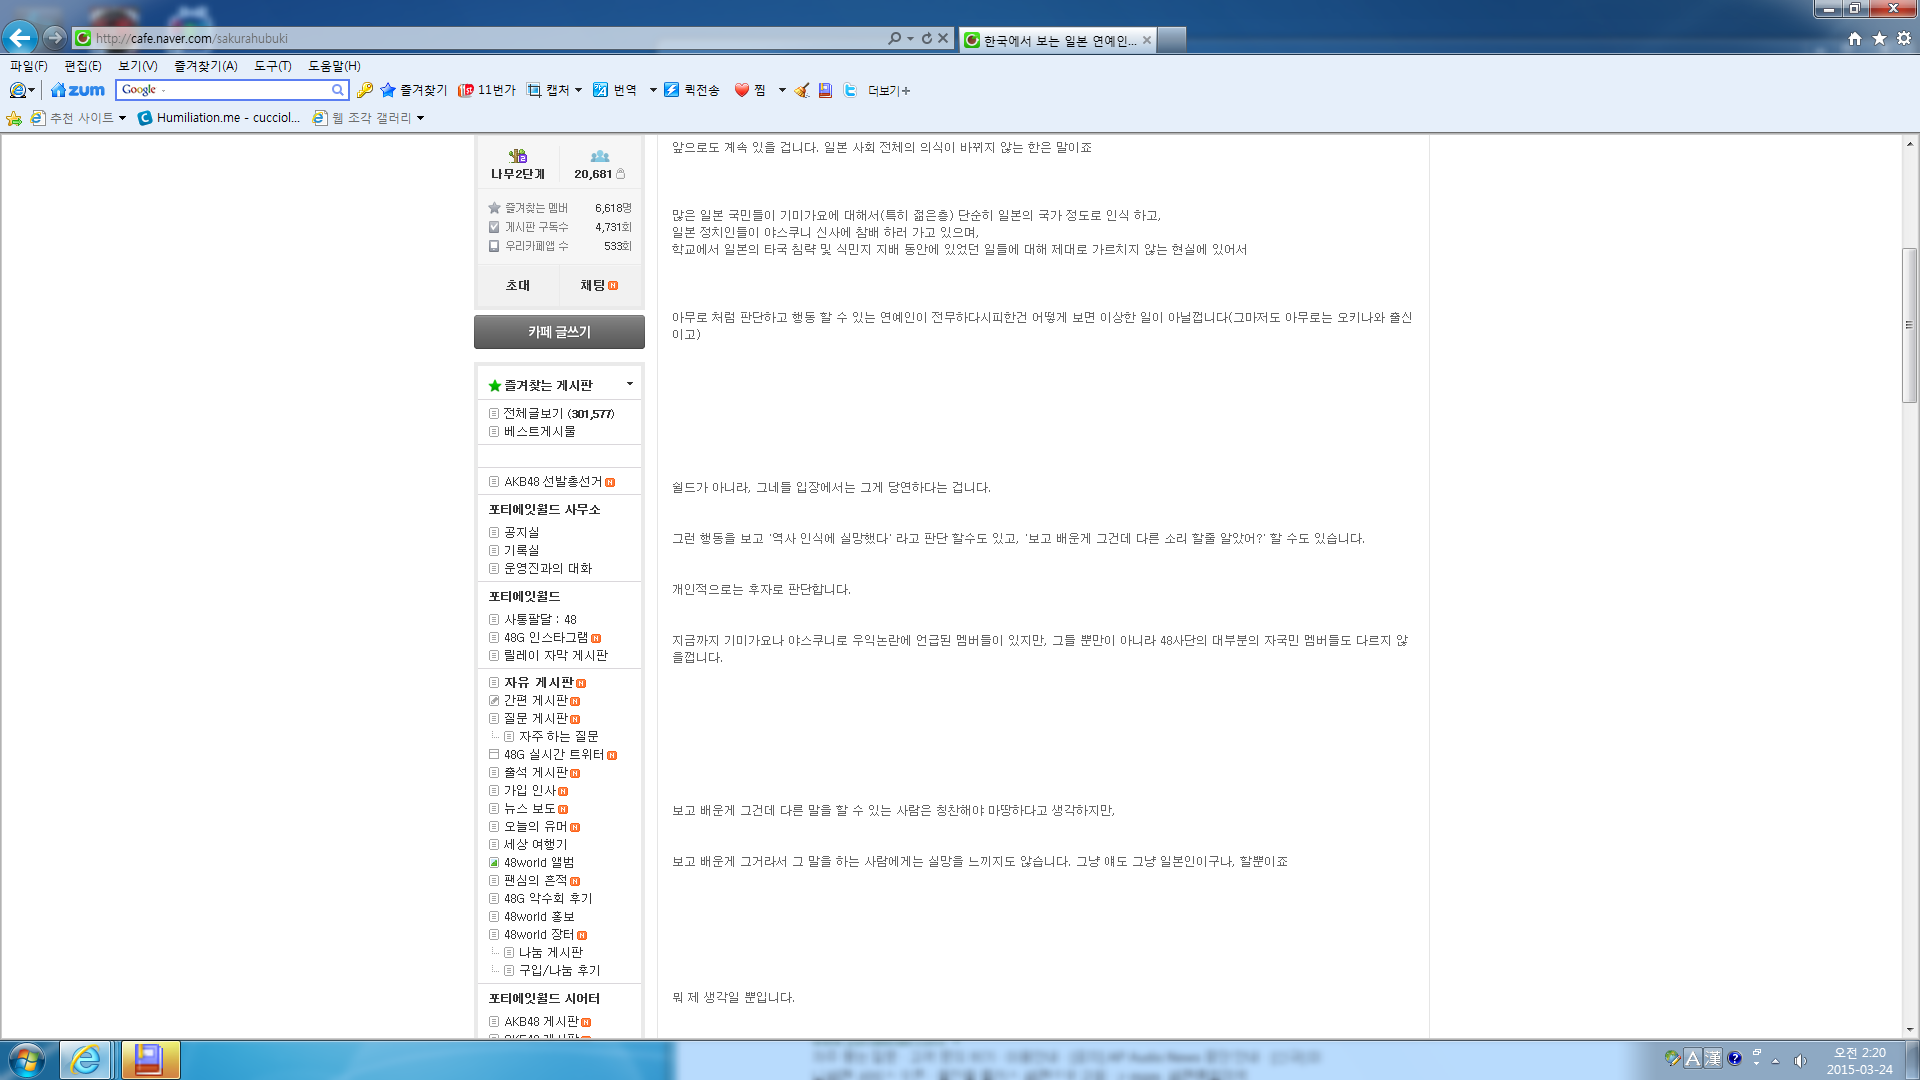Click the 카페 글쓰기 button
This screenshot has height=1080, width=1920.
tap(559, 332)
